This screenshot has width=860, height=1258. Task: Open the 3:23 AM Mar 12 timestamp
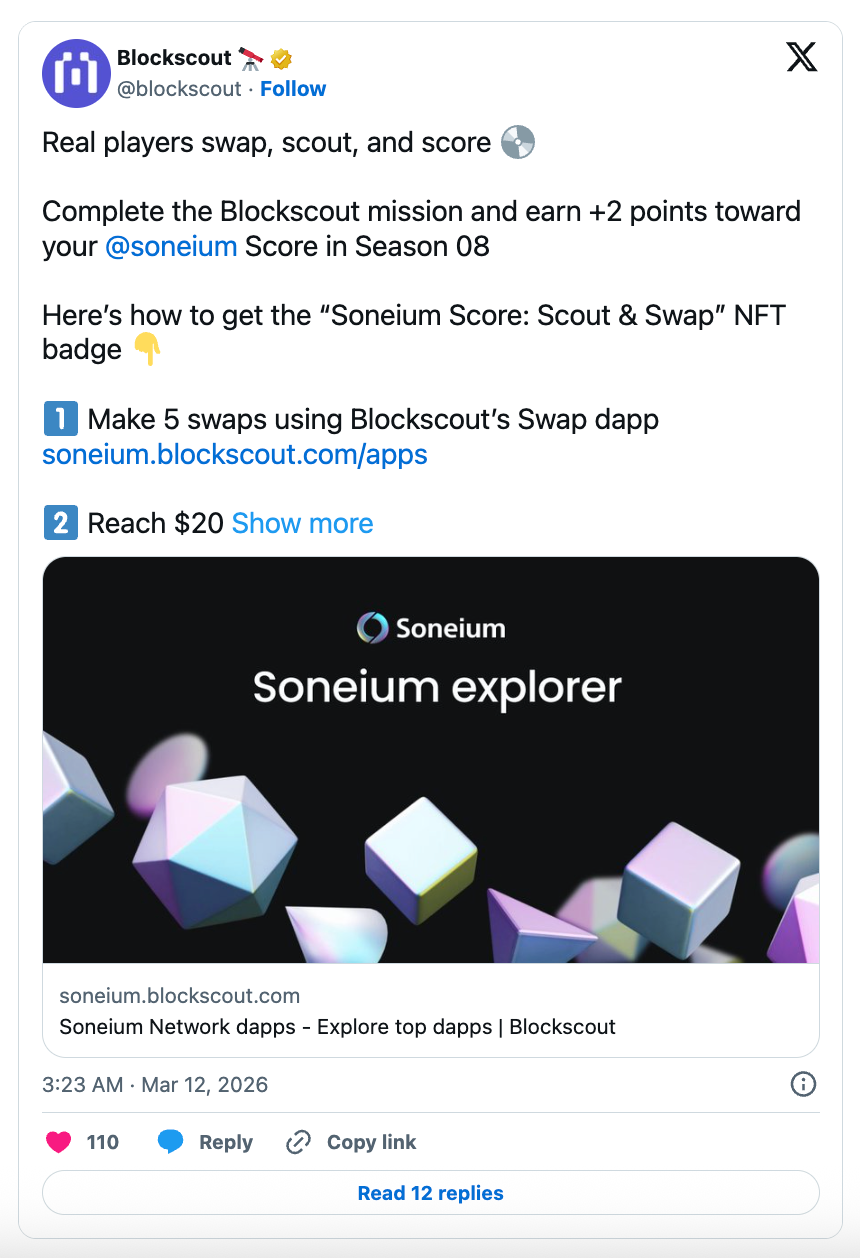pos(155,1084)
